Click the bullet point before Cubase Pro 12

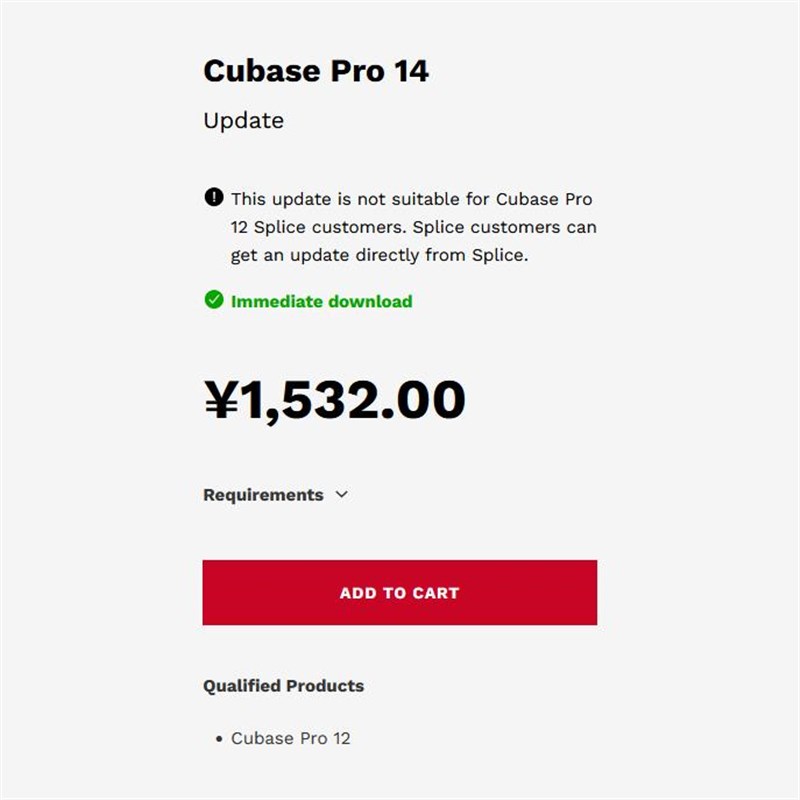pos(219,739)
